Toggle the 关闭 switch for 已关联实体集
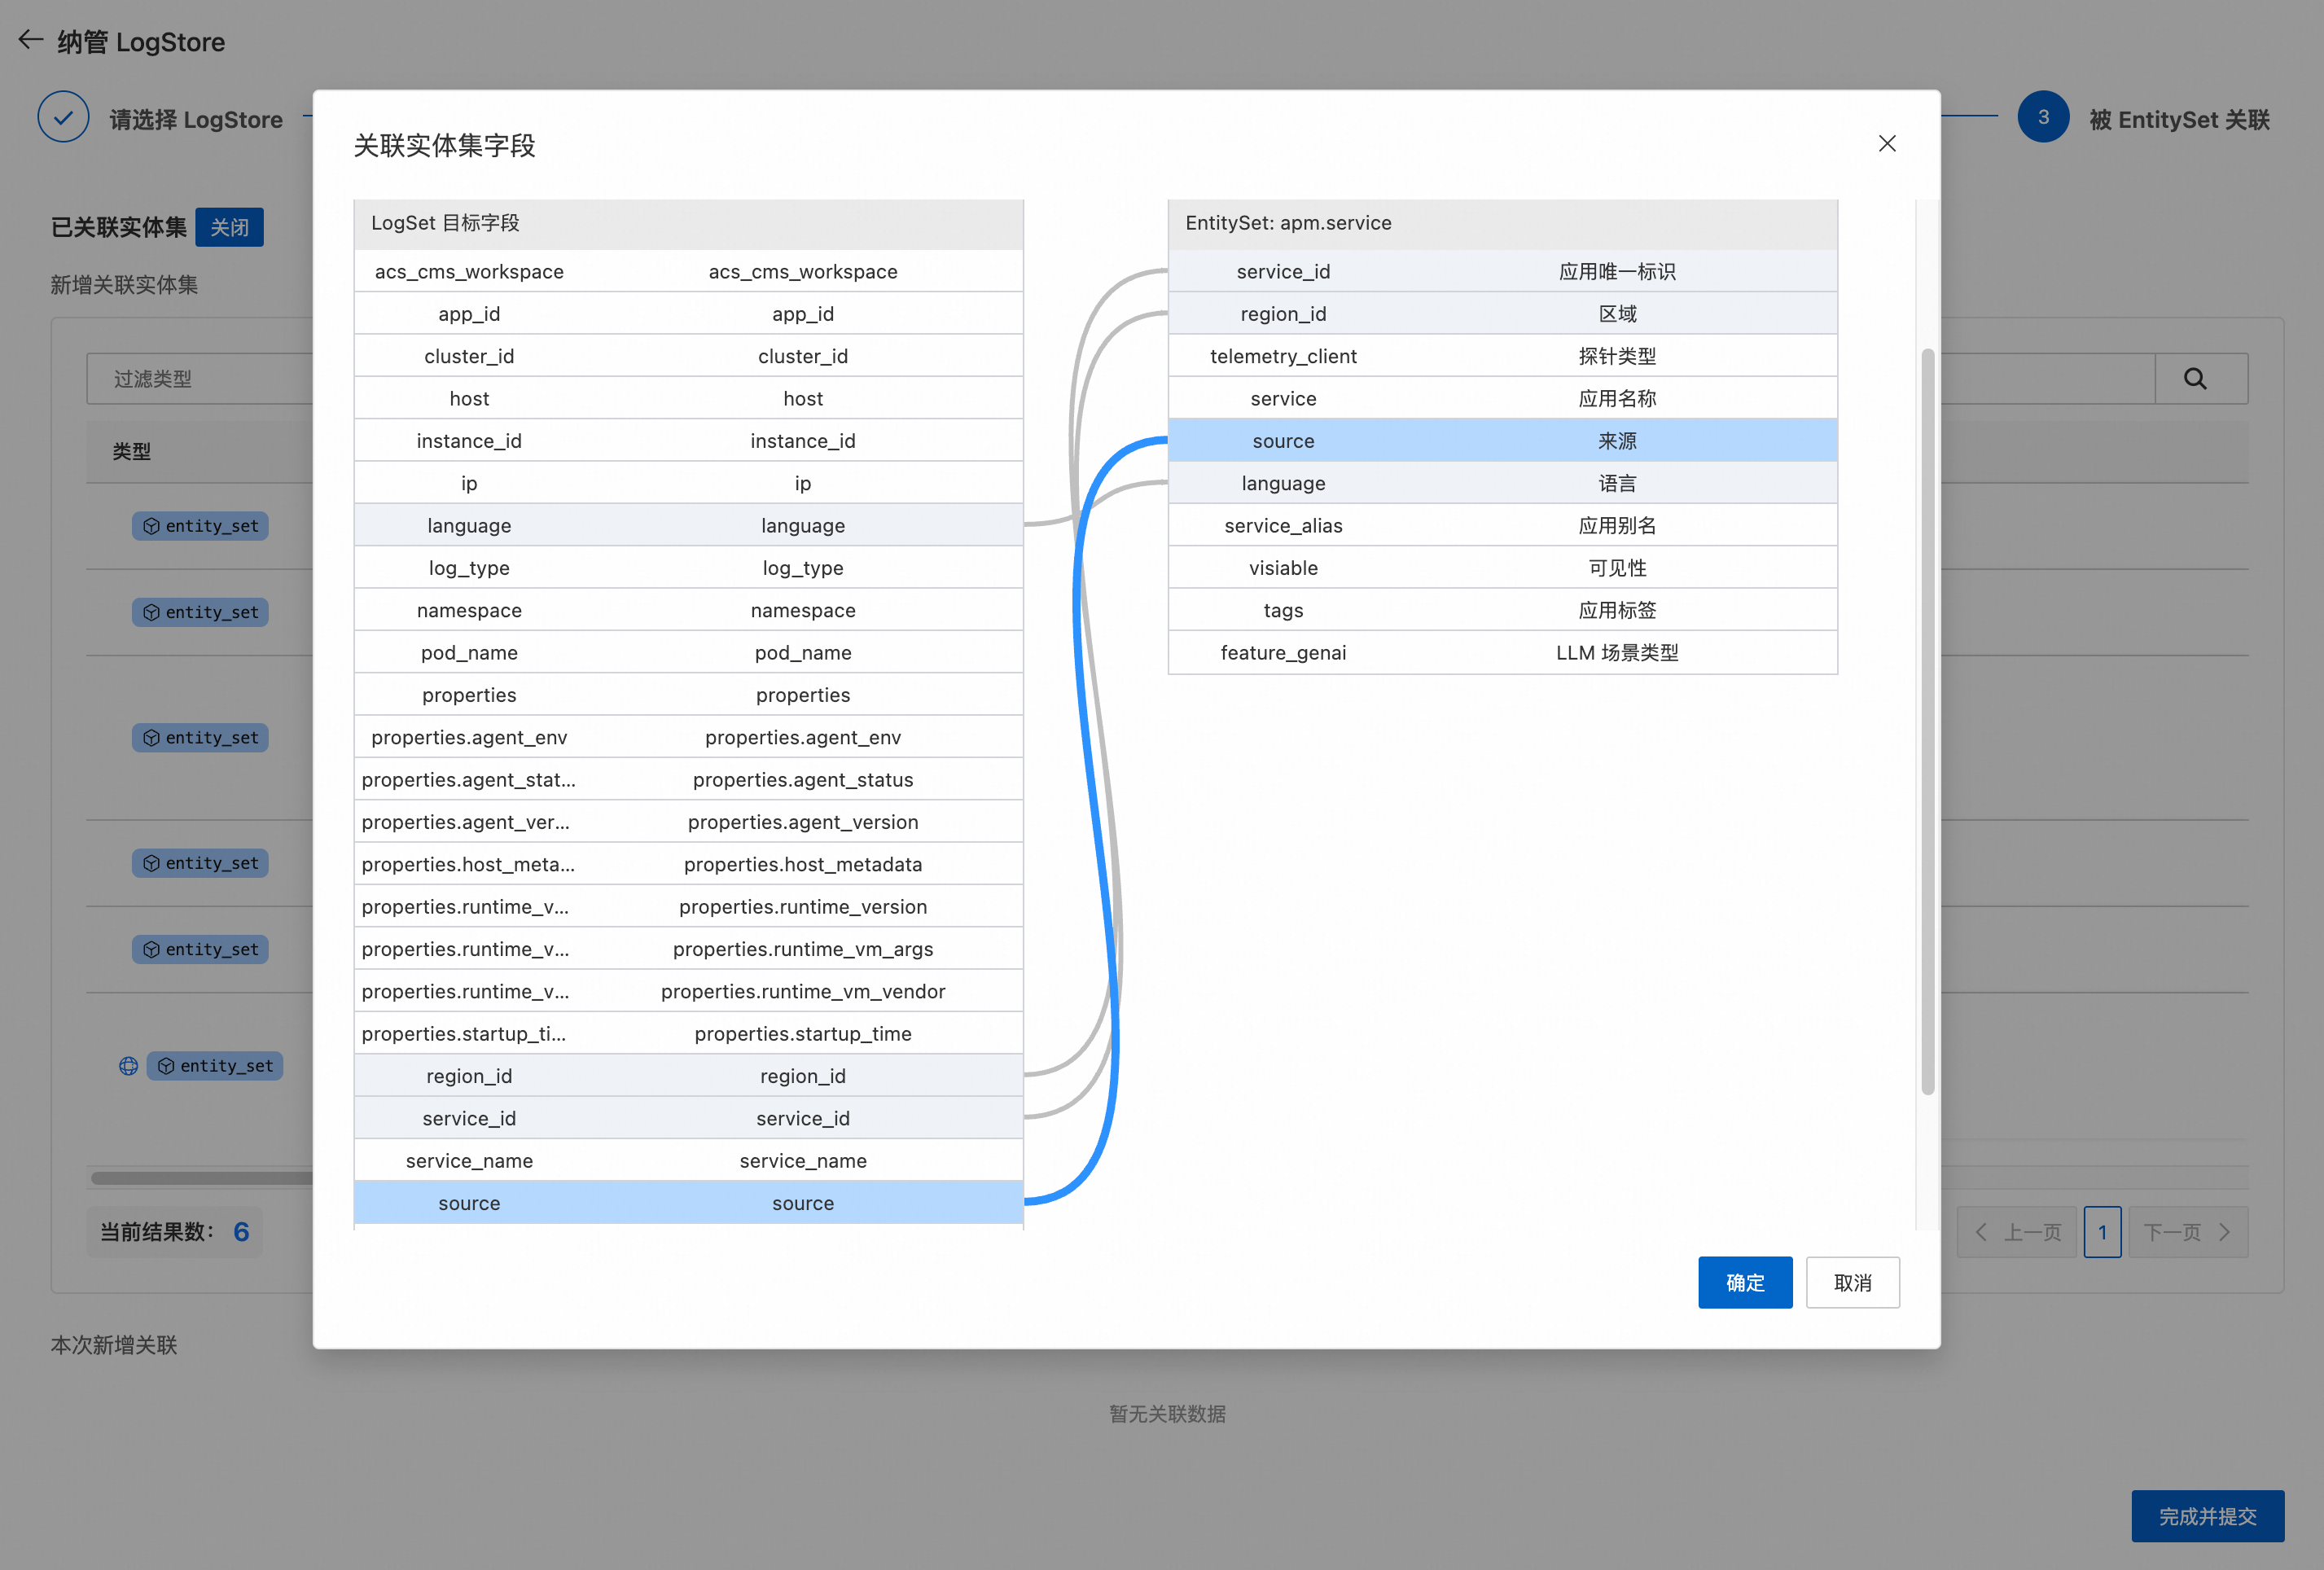 [x=229, y=227]
